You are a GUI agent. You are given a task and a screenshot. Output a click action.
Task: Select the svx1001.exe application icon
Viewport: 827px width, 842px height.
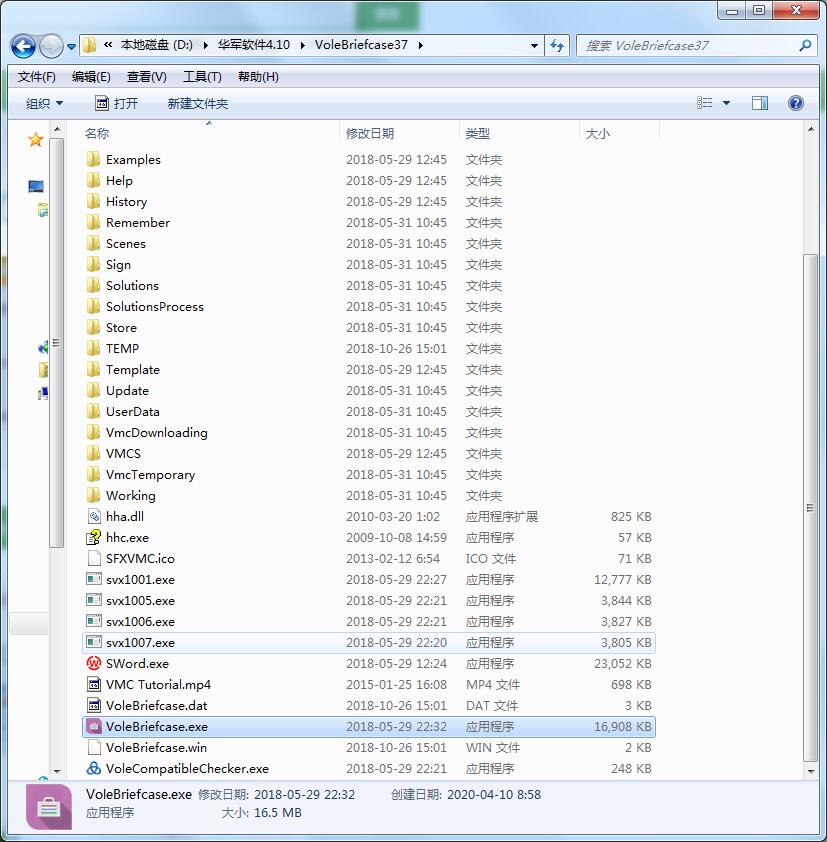93,579
